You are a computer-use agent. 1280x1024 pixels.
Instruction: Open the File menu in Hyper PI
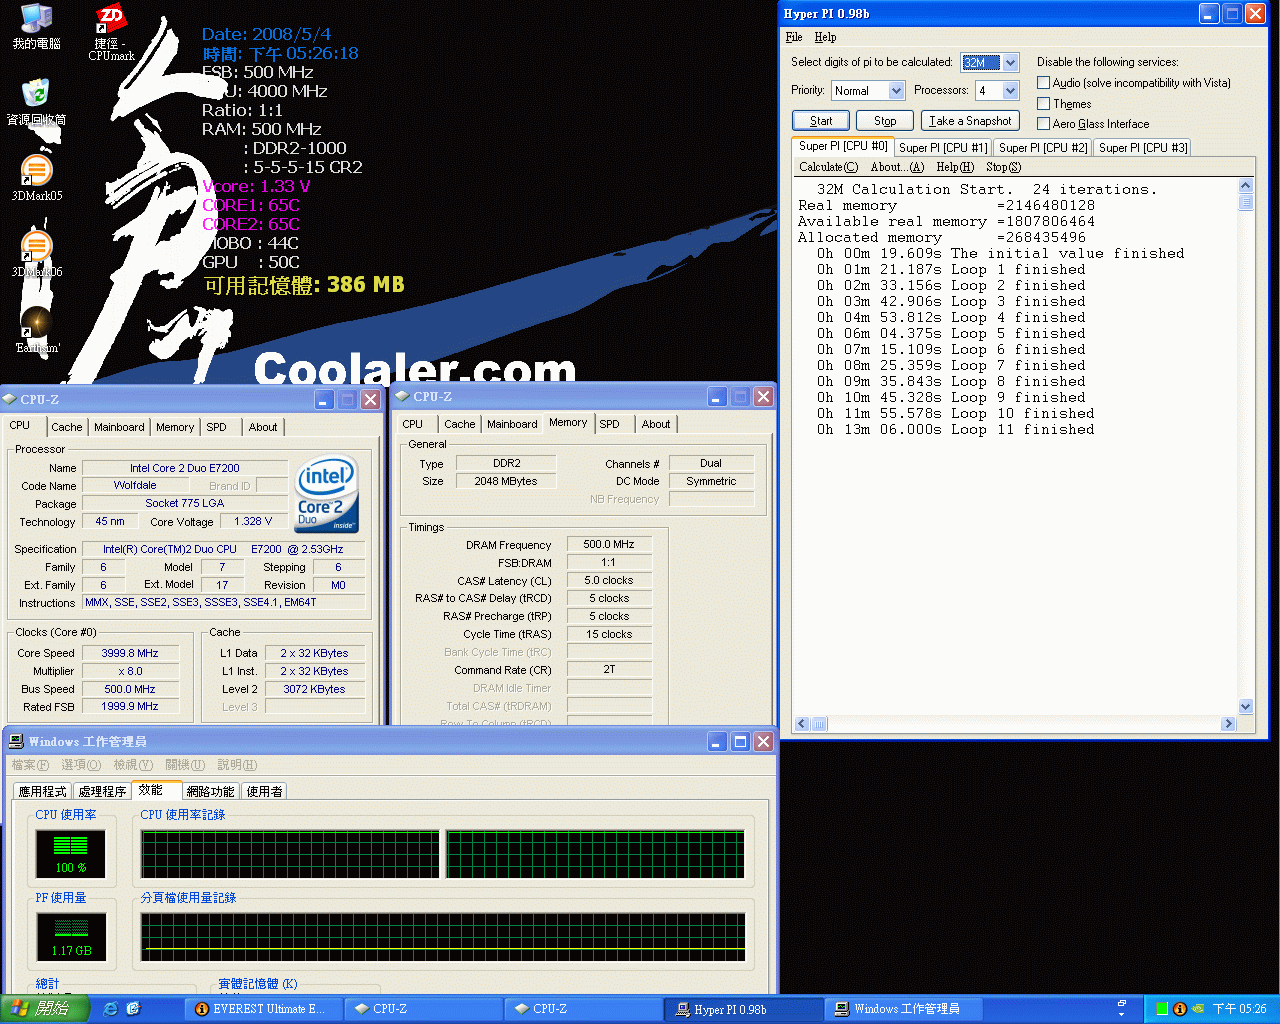794,37
